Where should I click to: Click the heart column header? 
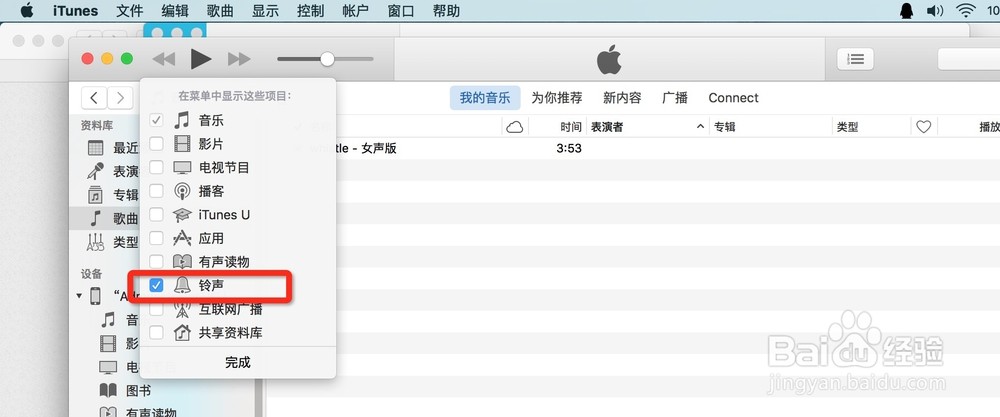coord(923,127)
